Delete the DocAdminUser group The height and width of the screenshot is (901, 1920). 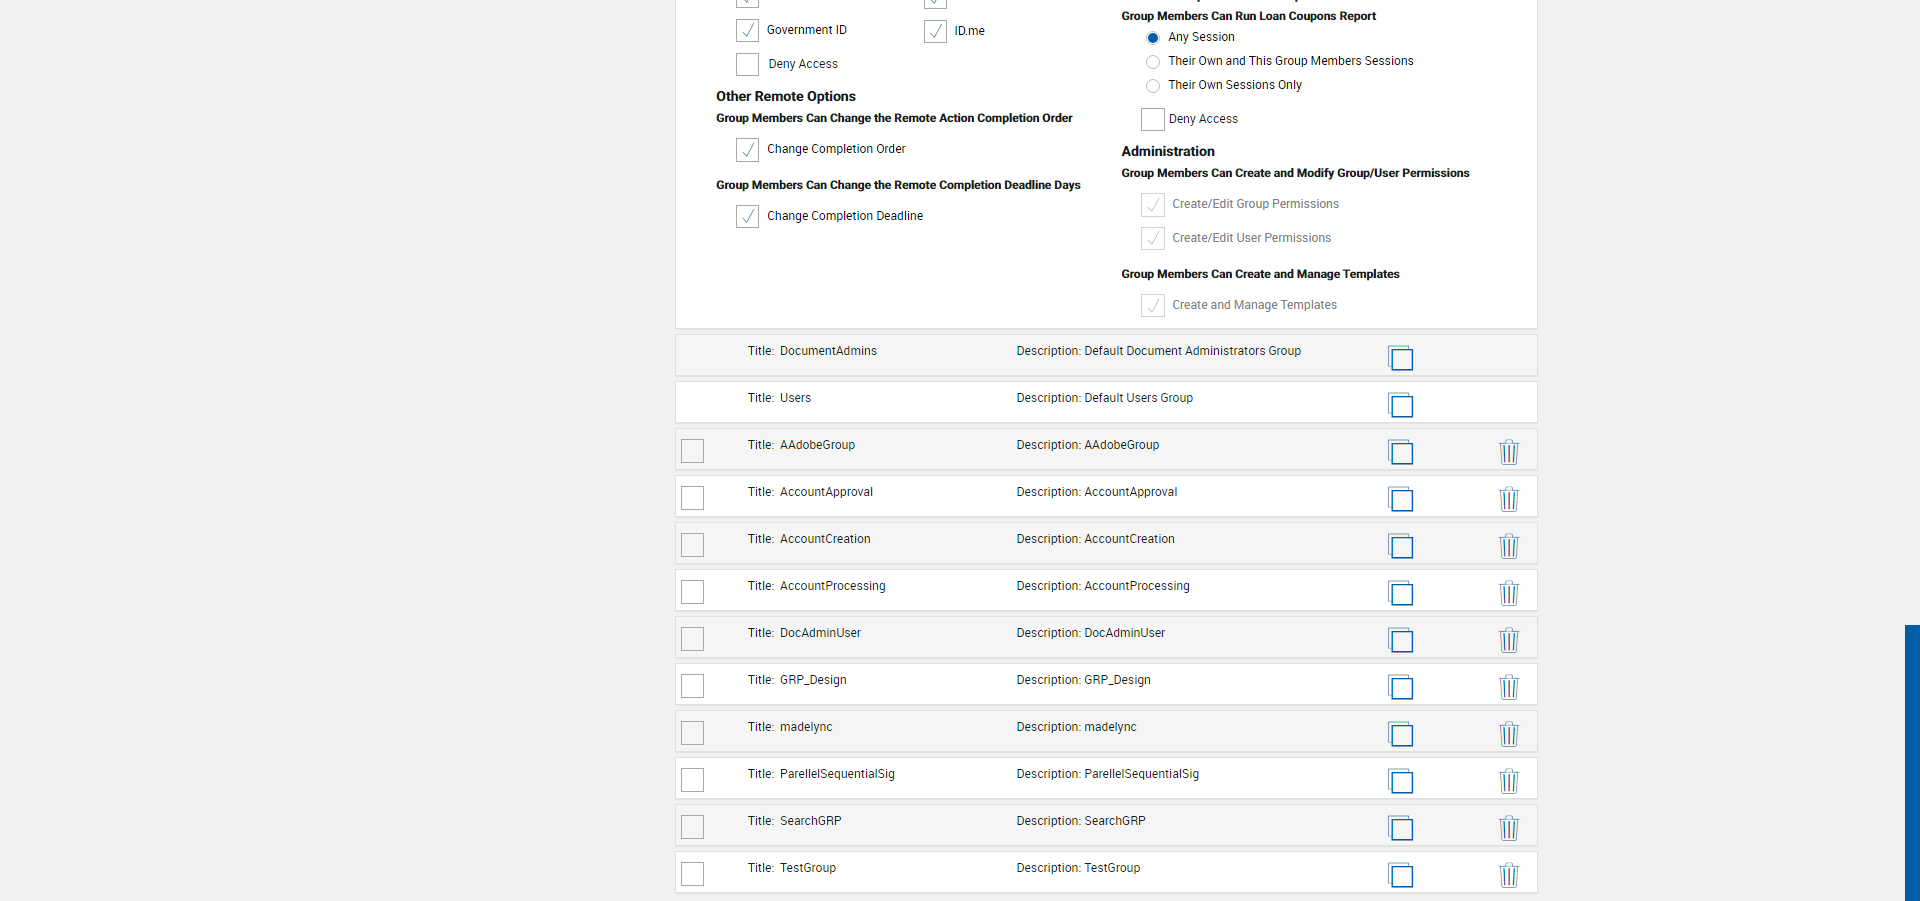(x=1509, y=640)
